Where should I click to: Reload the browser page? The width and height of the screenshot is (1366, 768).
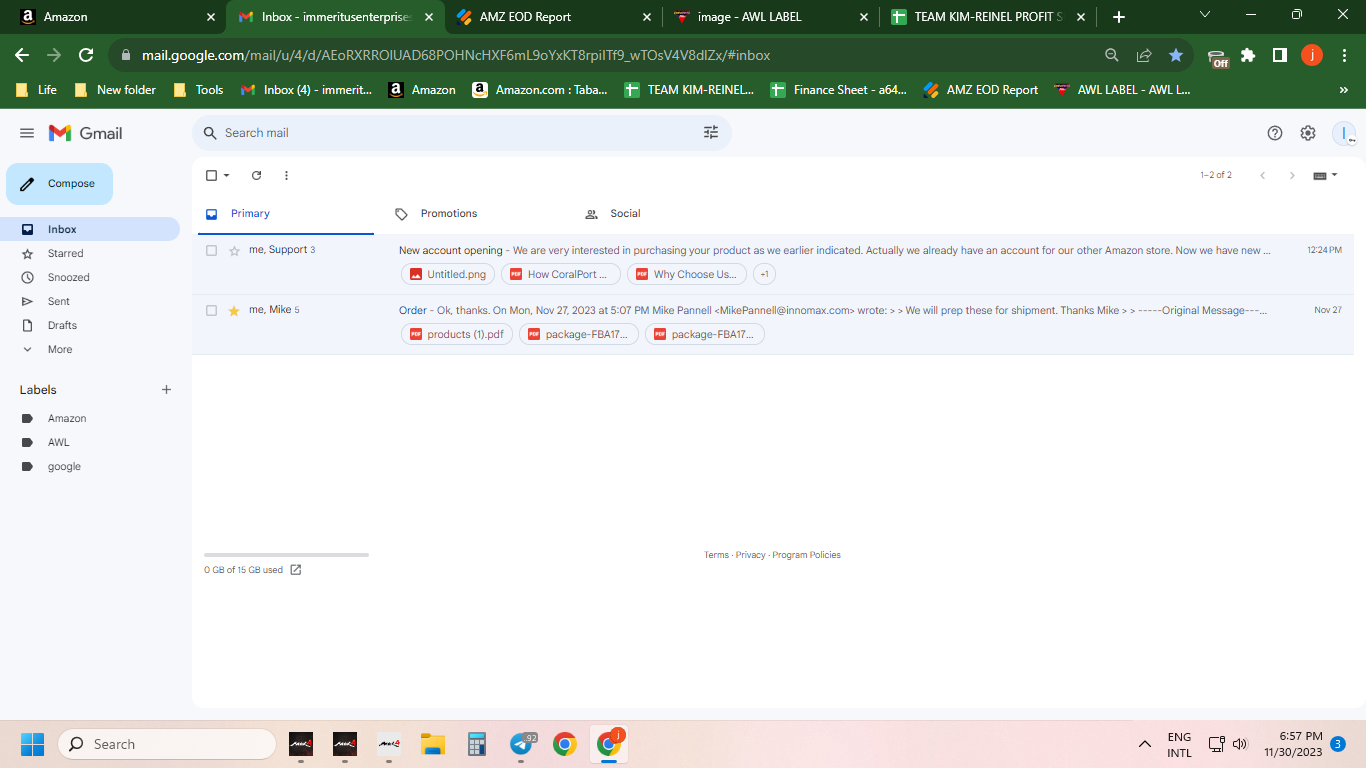point(86,55)
